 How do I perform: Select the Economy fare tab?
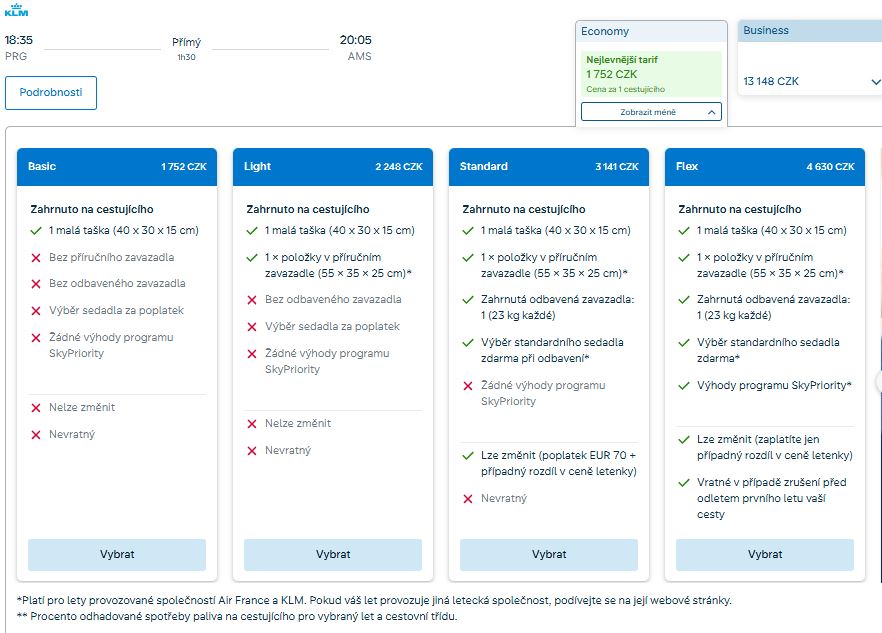point(651,31)
